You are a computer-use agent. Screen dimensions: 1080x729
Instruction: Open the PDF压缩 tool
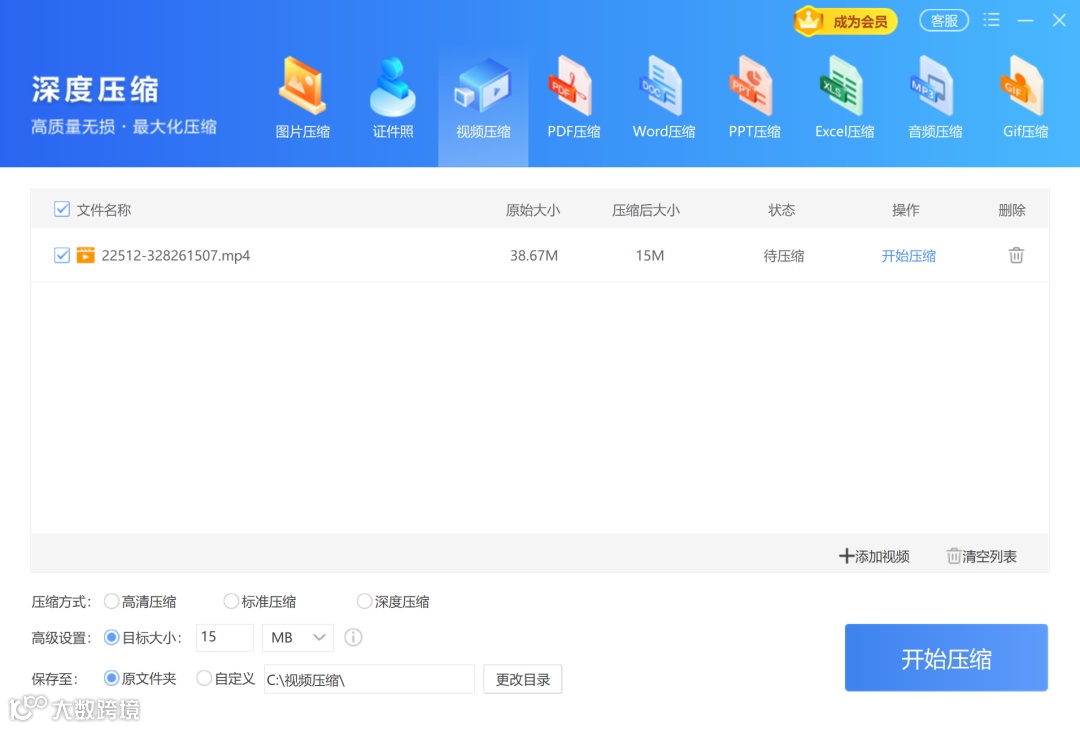[573, 98]
